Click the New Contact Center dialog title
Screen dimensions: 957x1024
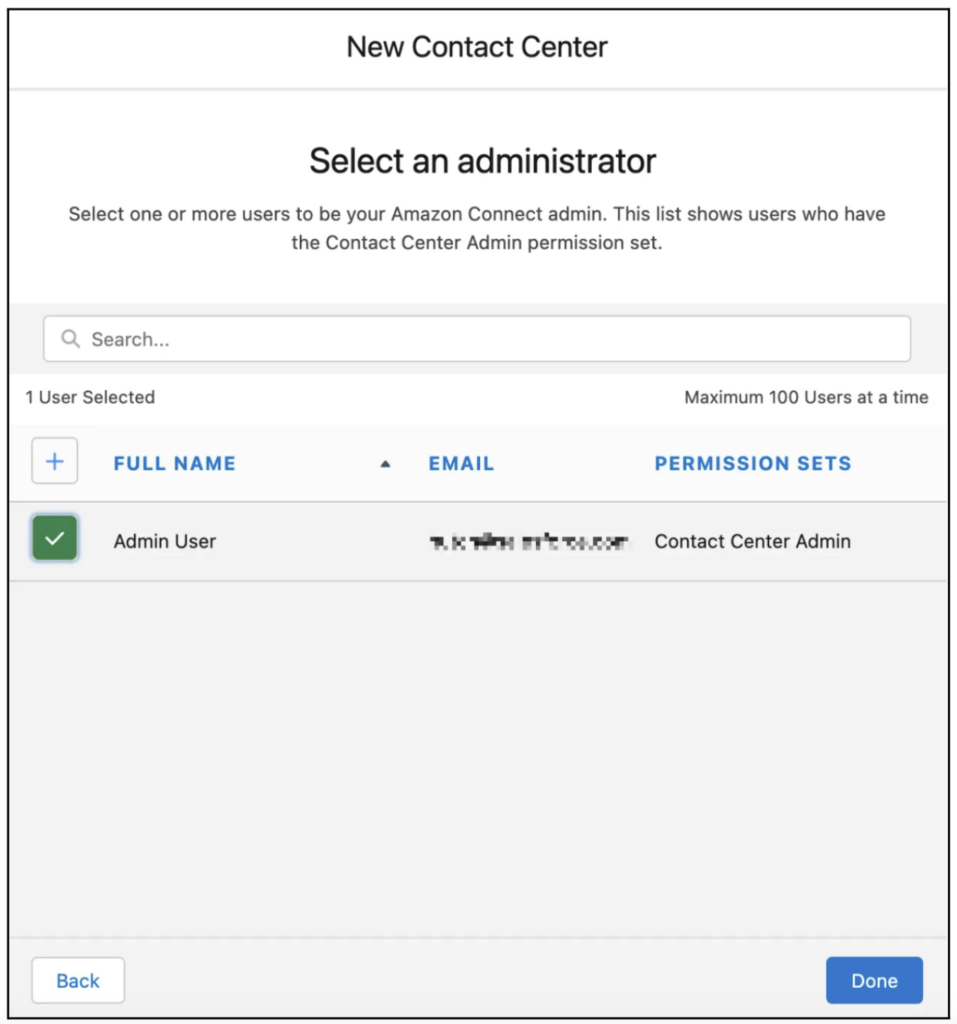pyautogui.click(x=477, y=47)
